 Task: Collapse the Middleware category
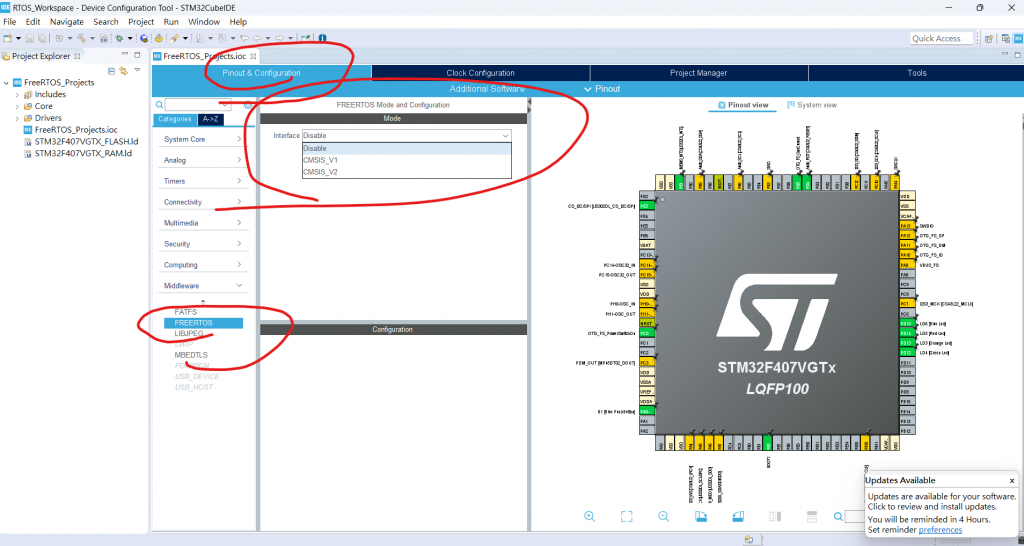pyautogui.click(x=239, y=285)
